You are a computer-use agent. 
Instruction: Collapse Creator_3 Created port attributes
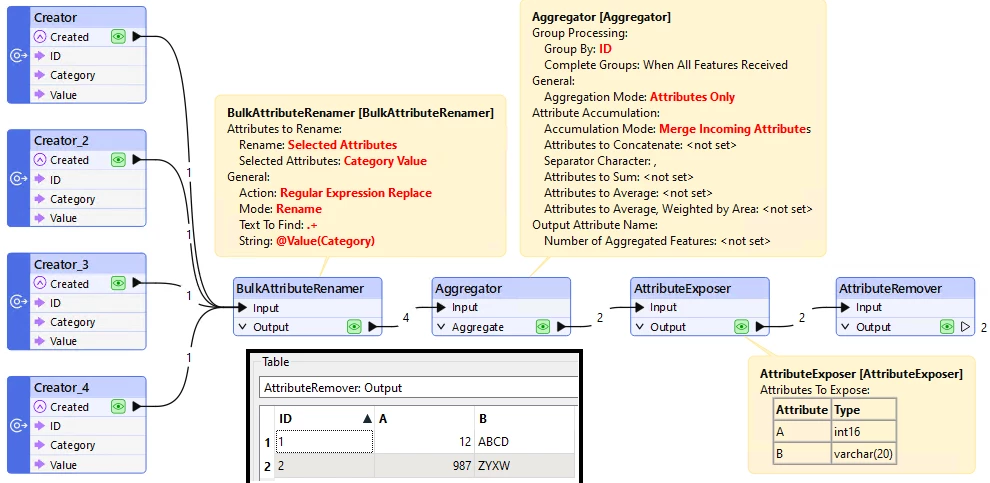[40, 283]
